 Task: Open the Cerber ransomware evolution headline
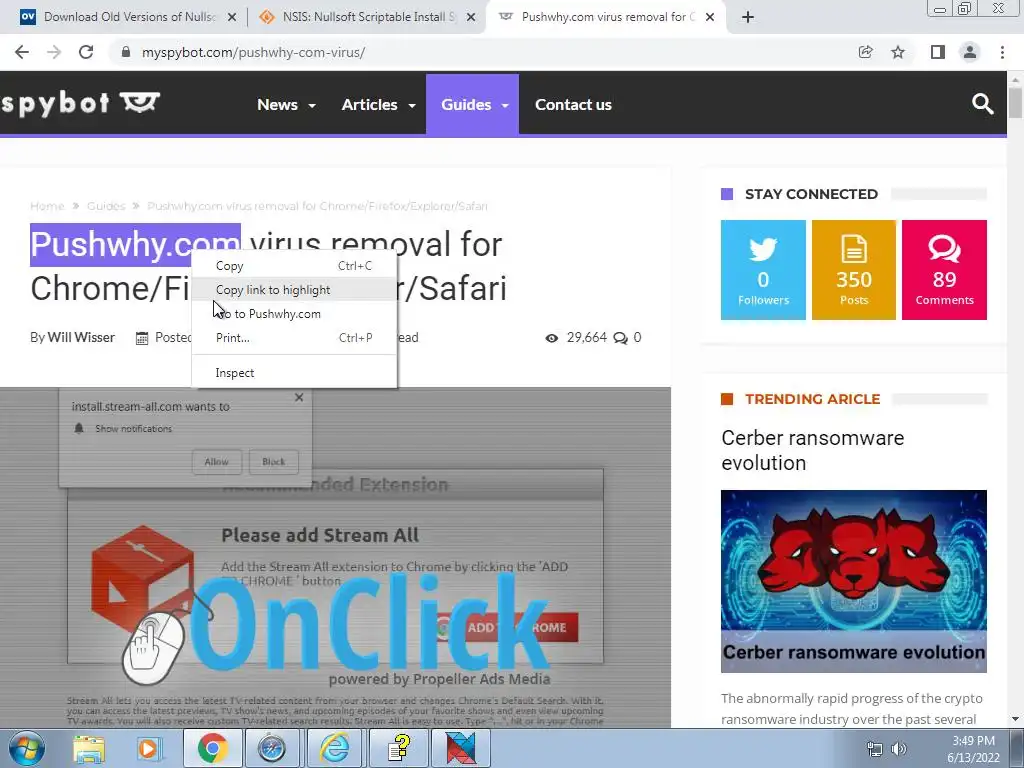coord(812,450)
